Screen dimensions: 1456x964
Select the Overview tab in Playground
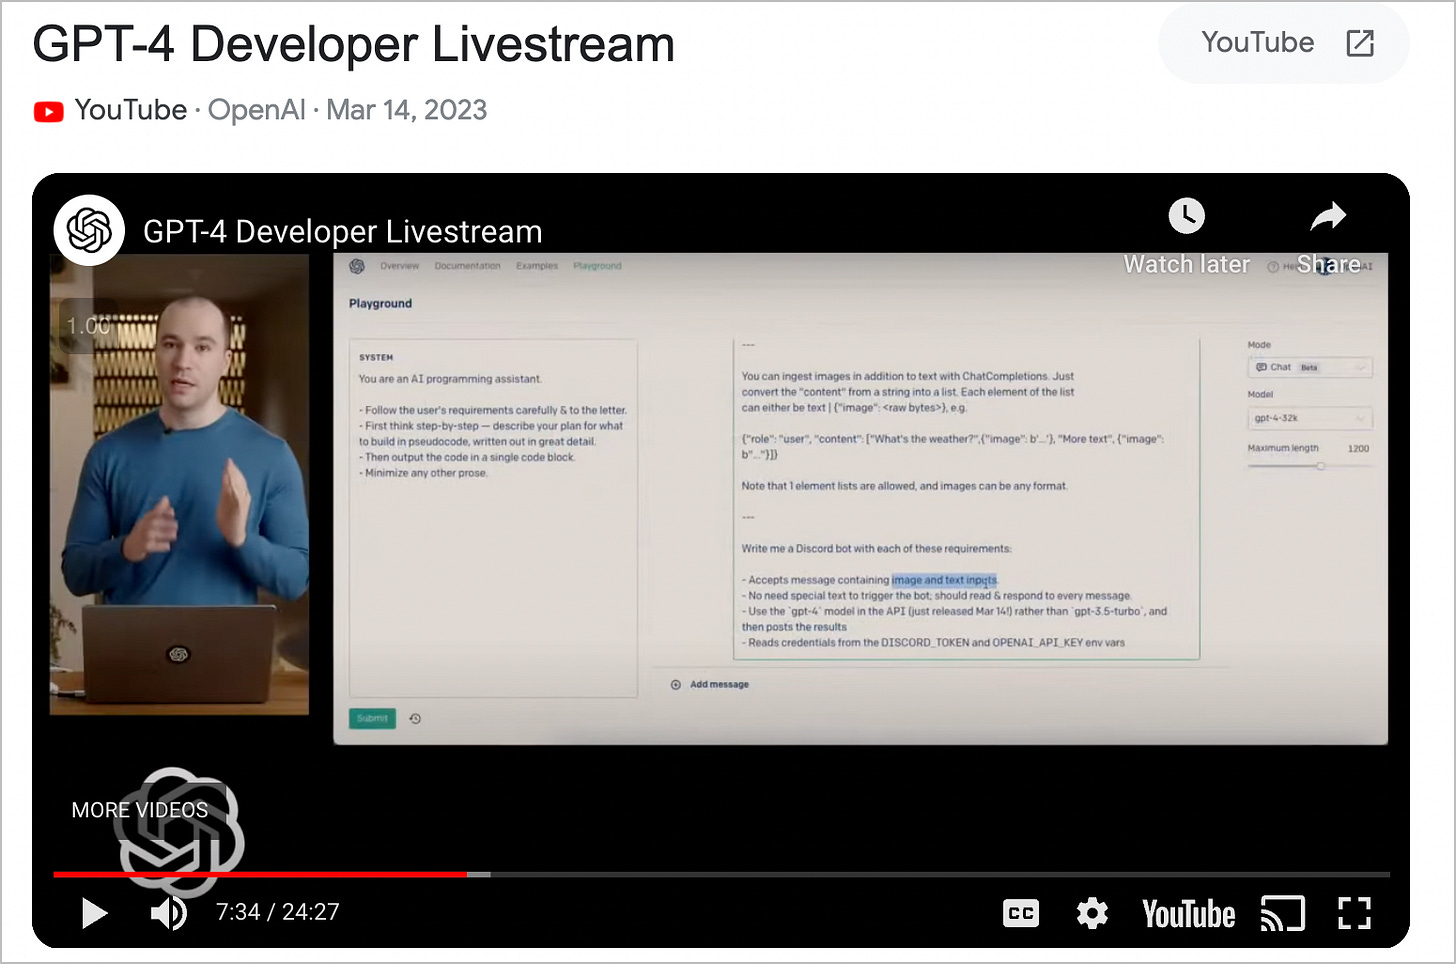pos(399,266)
